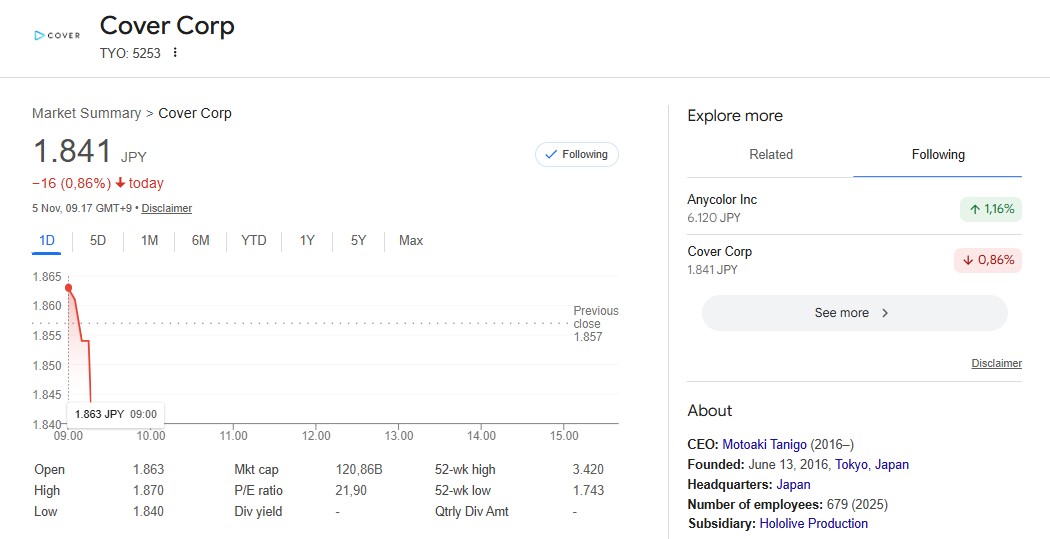This screenshot has width=1050, height=539.
Task: Click the 1.863 JPY chart tooltip
Action: pos(115,414)
